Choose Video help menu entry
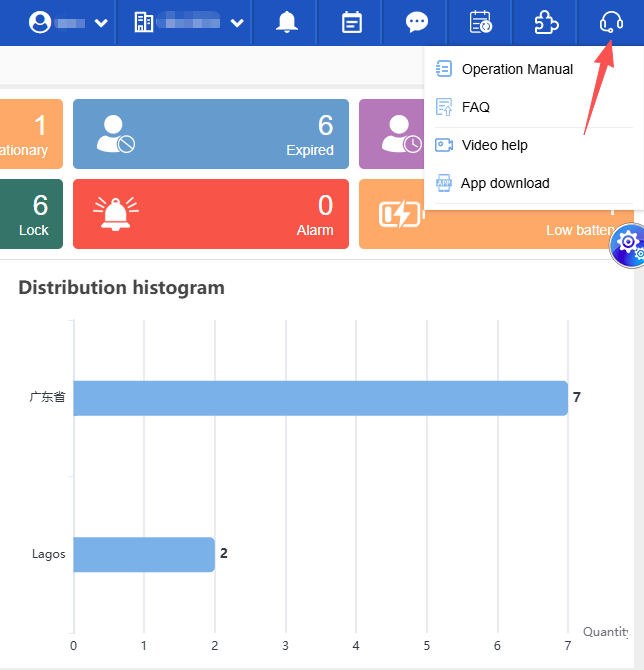 coord(494,145)
